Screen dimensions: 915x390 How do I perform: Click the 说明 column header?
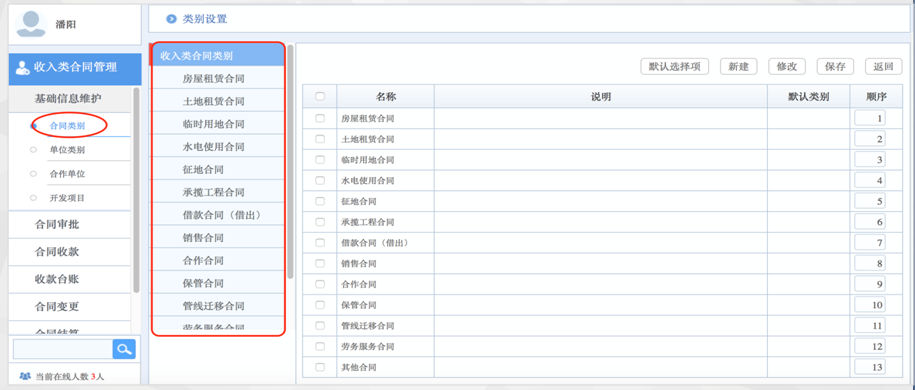pyautogui.click(x=601, y=96)
